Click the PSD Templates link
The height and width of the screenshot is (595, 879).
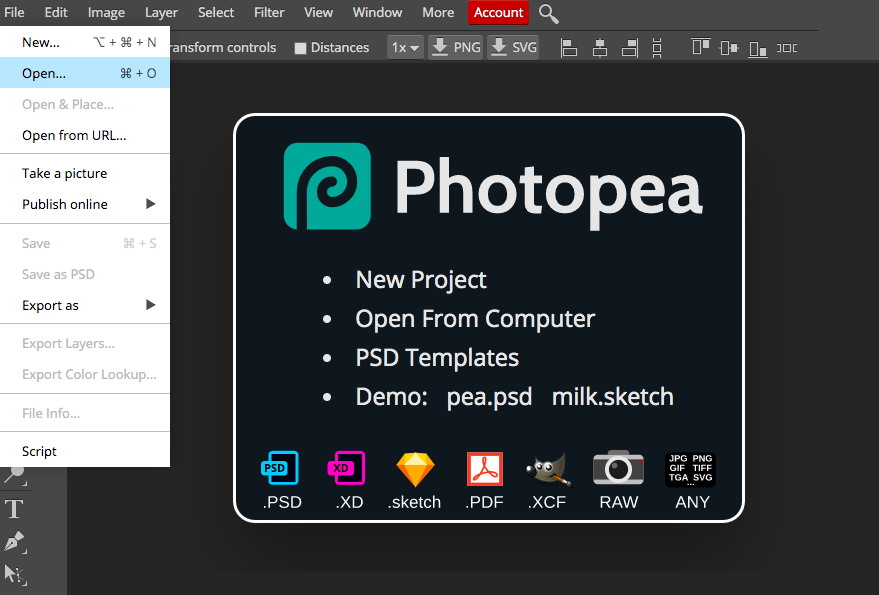click(x=437, y=358)
